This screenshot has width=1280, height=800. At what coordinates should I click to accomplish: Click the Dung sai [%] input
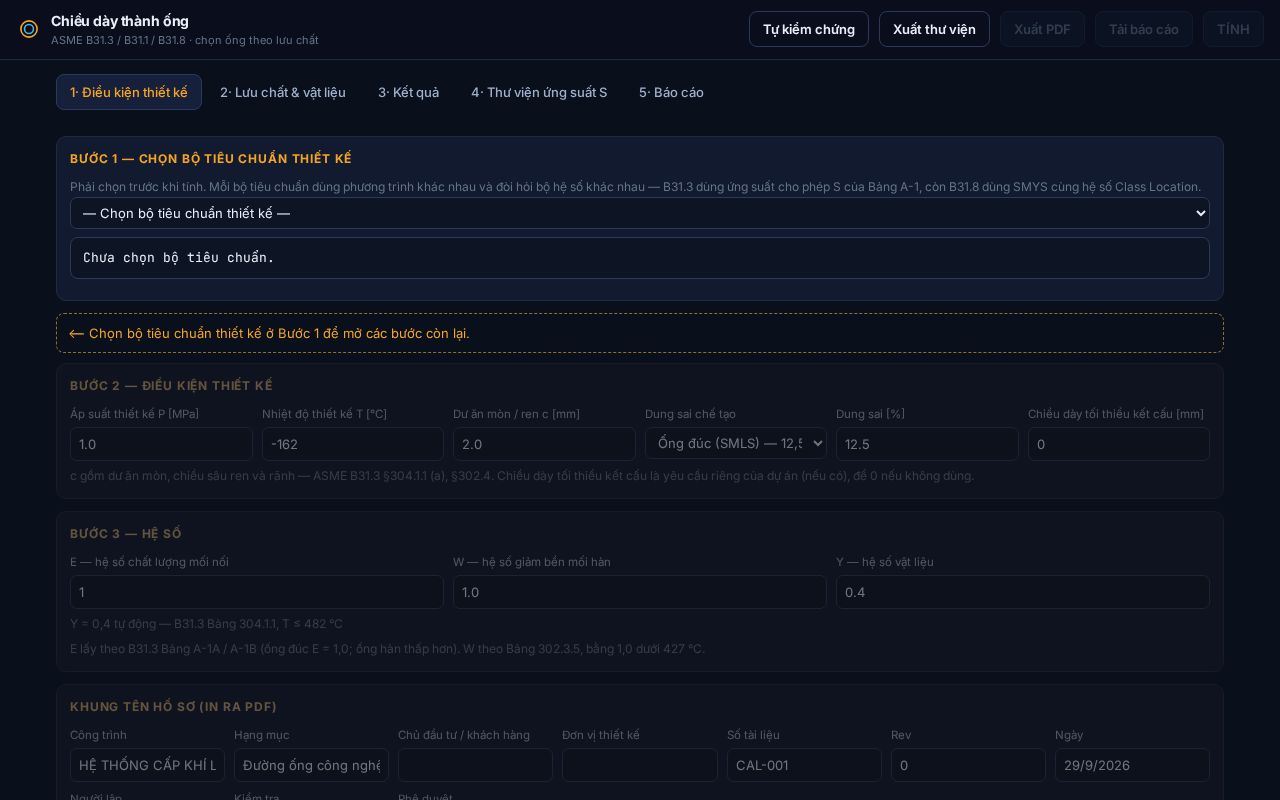pyautogui.click(x=927, y=444)
